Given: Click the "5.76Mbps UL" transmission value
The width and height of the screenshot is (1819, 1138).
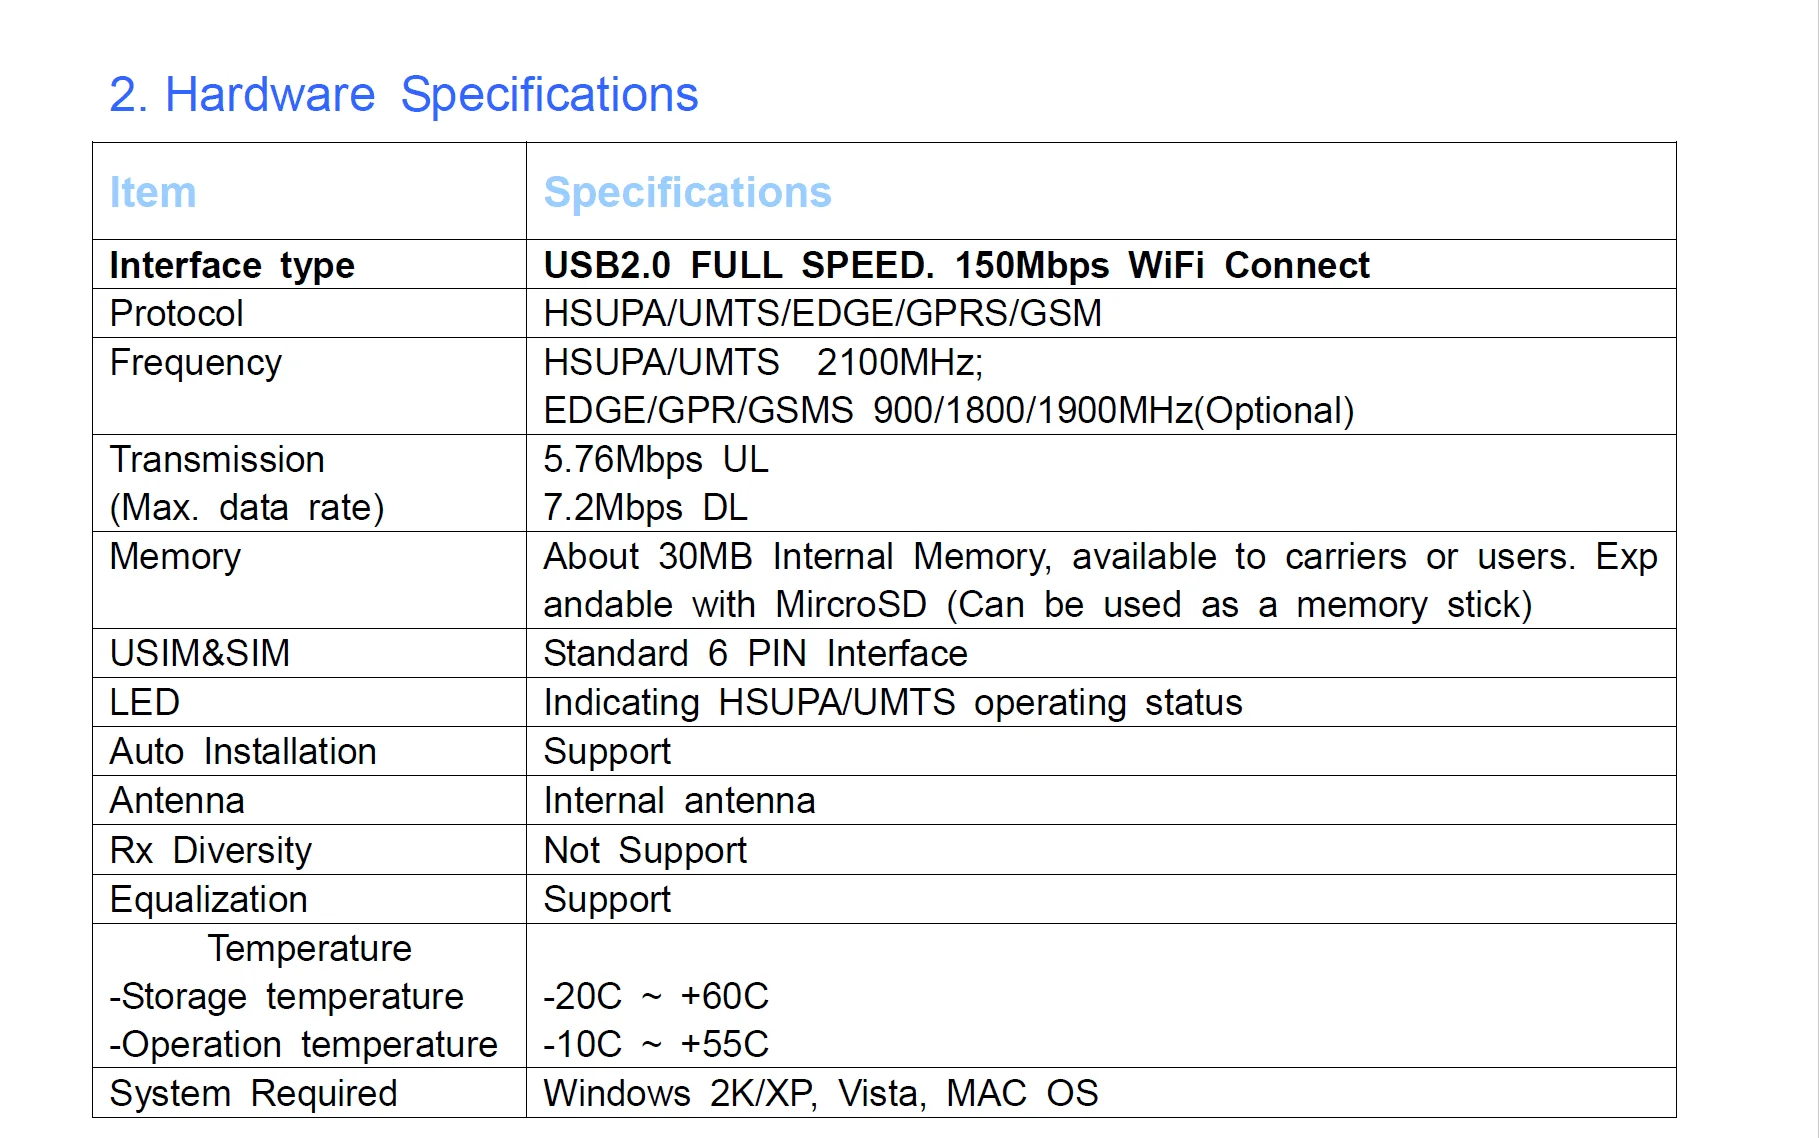Looking at the screenshot, I should coord(656,460).
